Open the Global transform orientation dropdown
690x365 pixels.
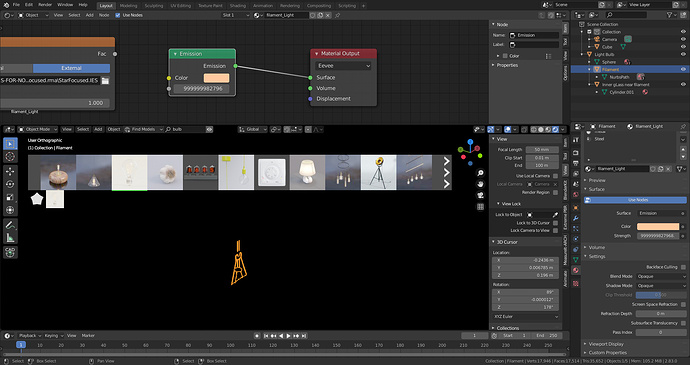(252, 129)
